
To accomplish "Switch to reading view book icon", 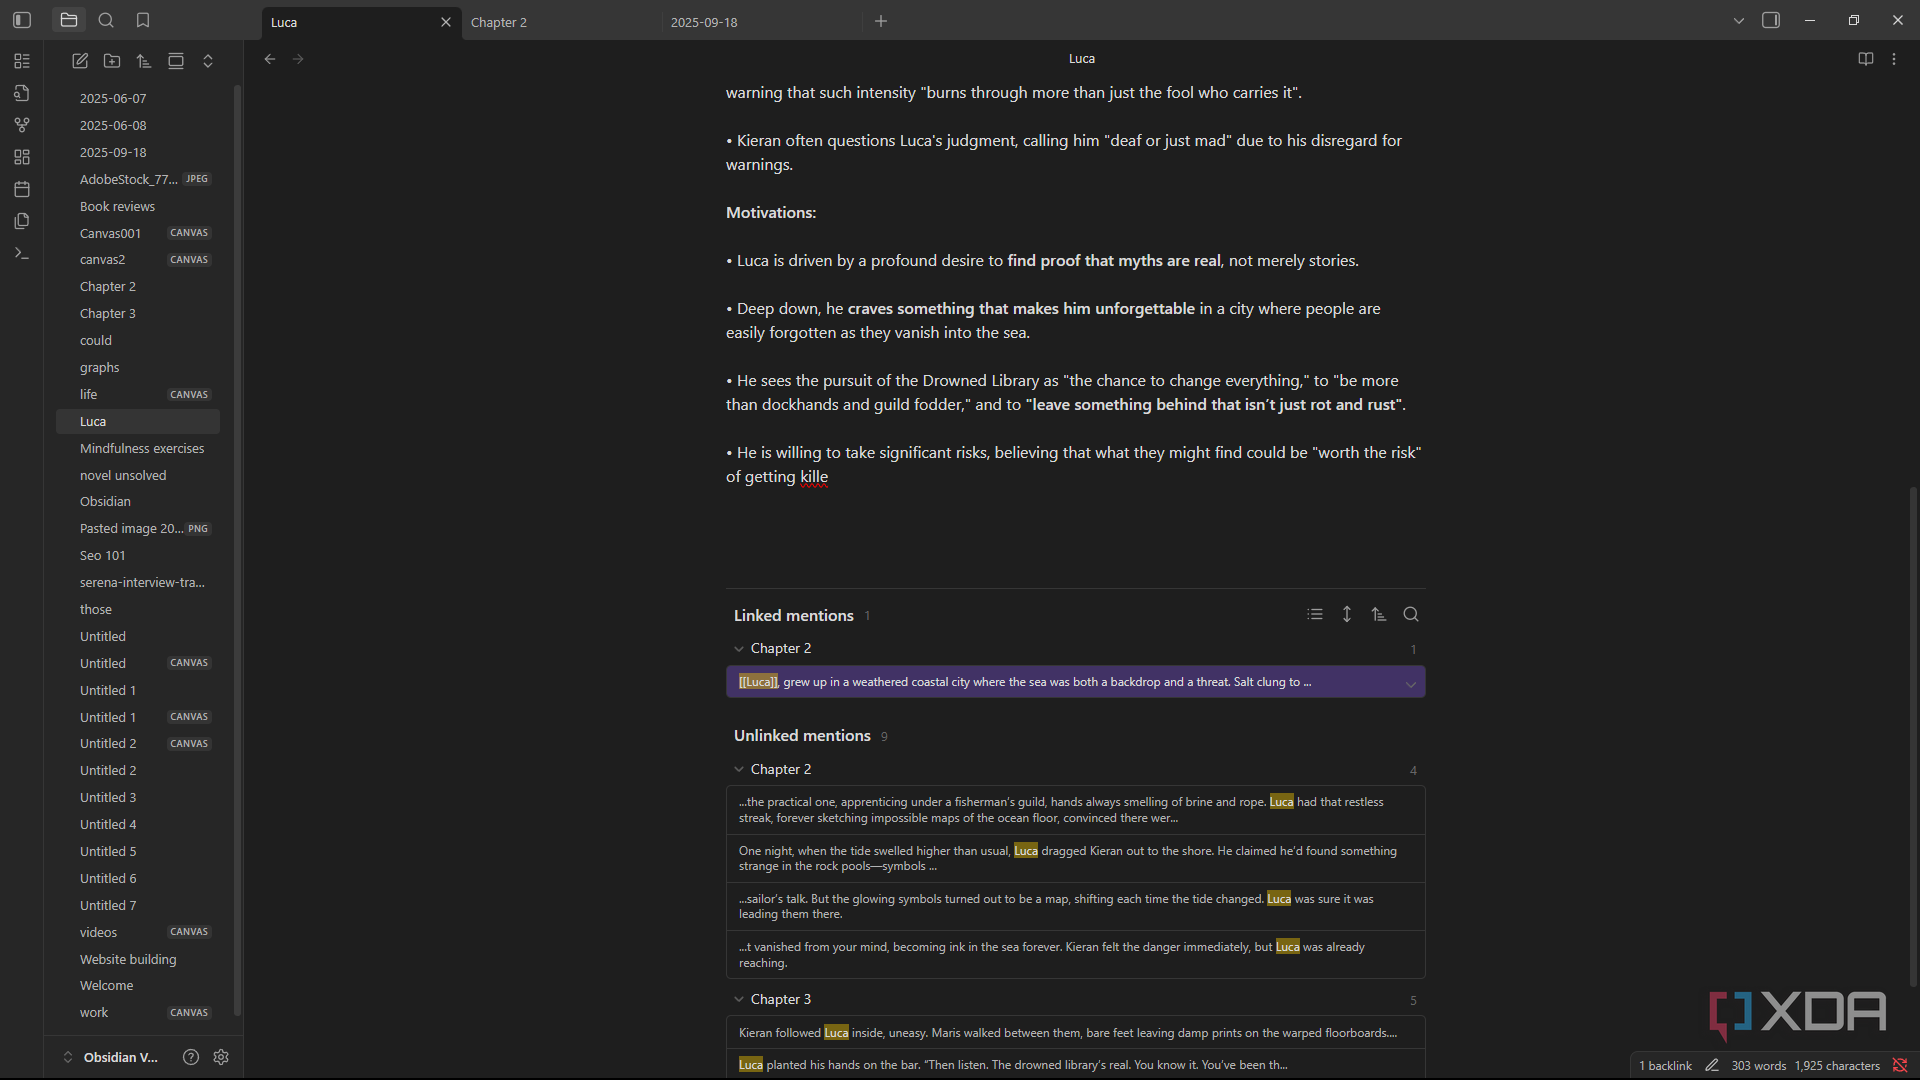I will point(1866,59).
